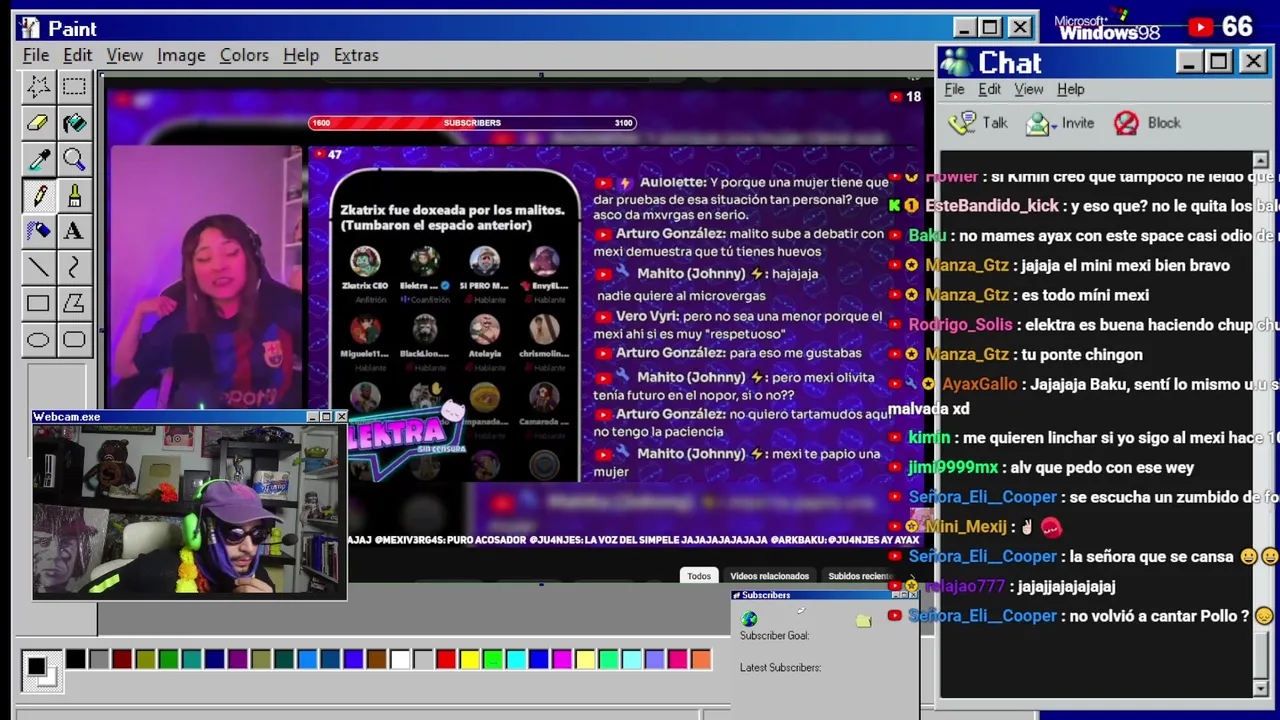Click the Chat scrollbar up arrow
Image resolution: width=1280 pixels, height=720 pixels.
click(x=1260, y=161)
